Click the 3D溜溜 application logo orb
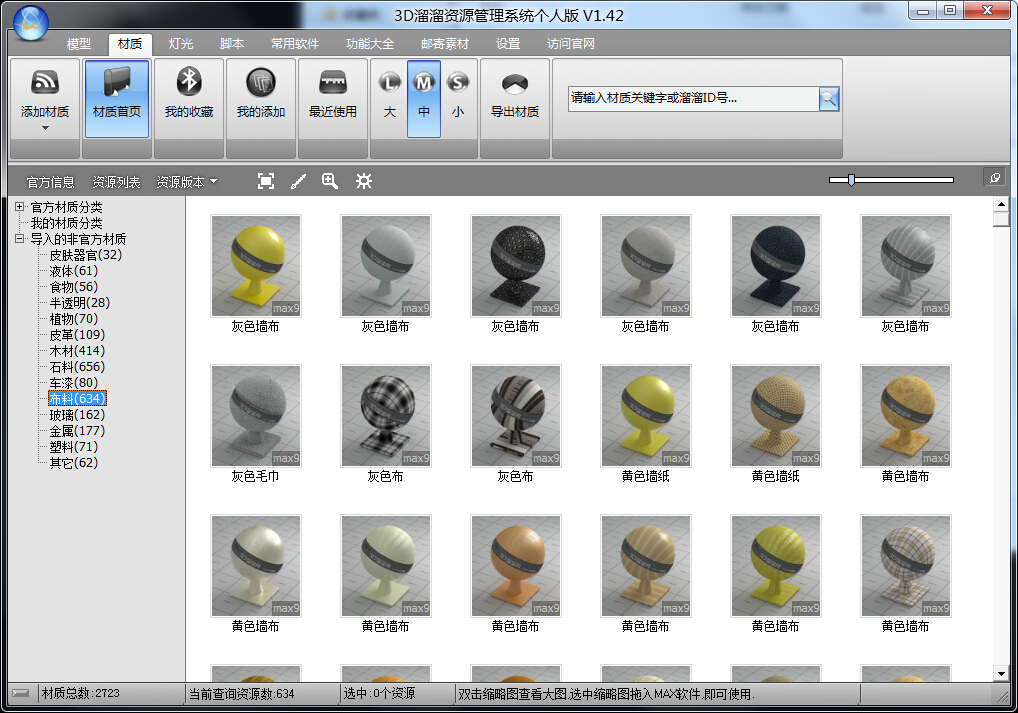Viewport: 1018px width, 713px height. pyautogui.click(x=31, y=23)
